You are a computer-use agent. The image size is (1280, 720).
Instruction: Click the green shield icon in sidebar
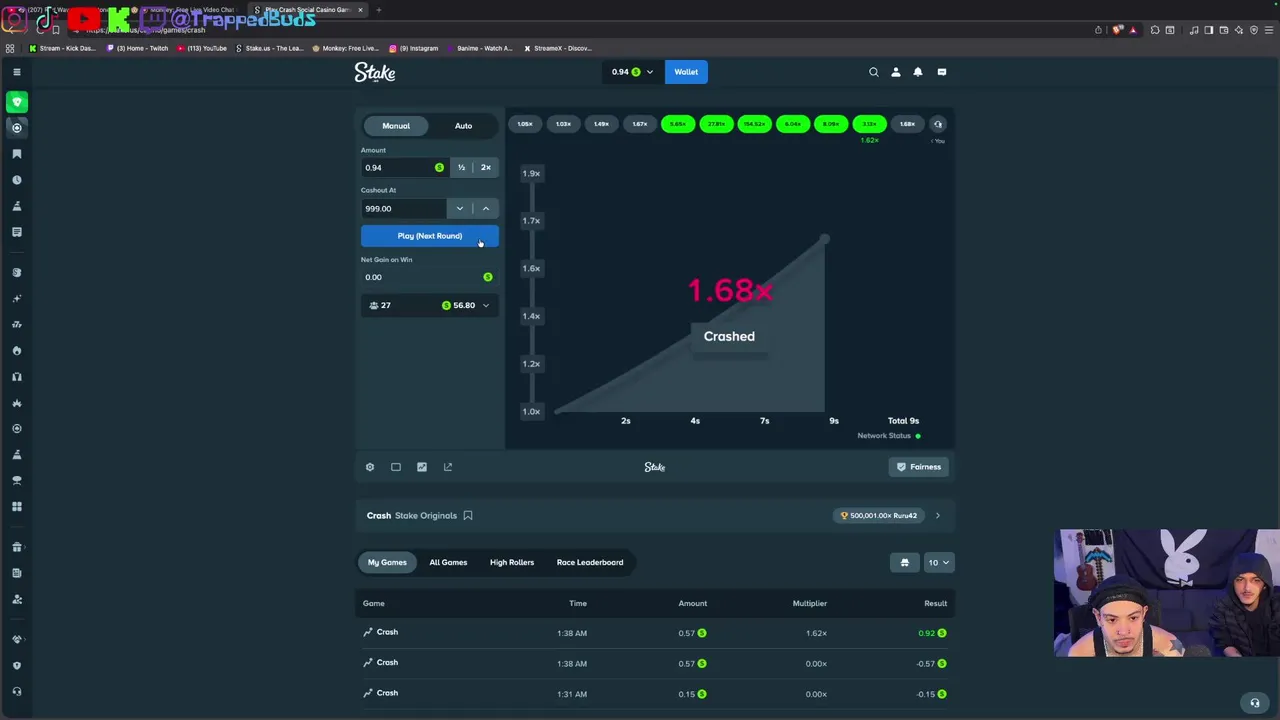pyautogui.click(x=16, y=102)
